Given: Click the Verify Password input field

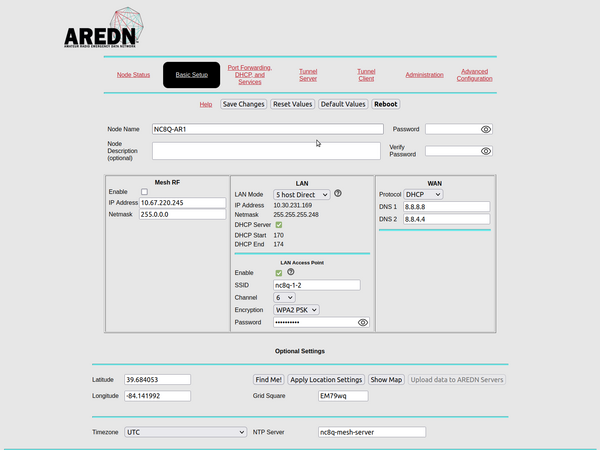Looking at the screenshot, I should (459, 151).
